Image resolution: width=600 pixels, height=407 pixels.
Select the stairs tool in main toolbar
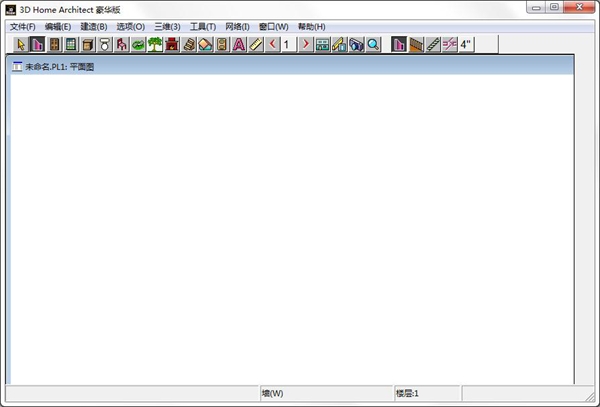click(189, 44)
